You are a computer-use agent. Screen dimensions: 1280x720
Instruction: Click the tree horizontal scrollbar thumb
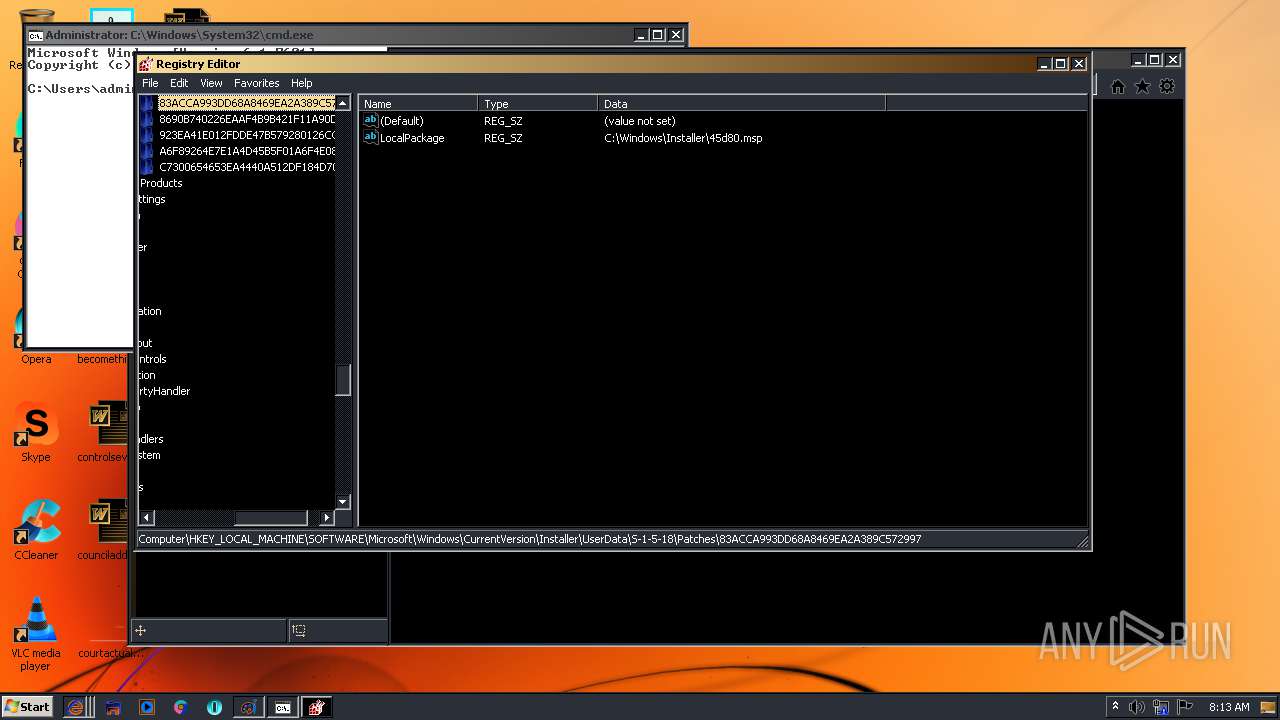[x=270, y=518]
